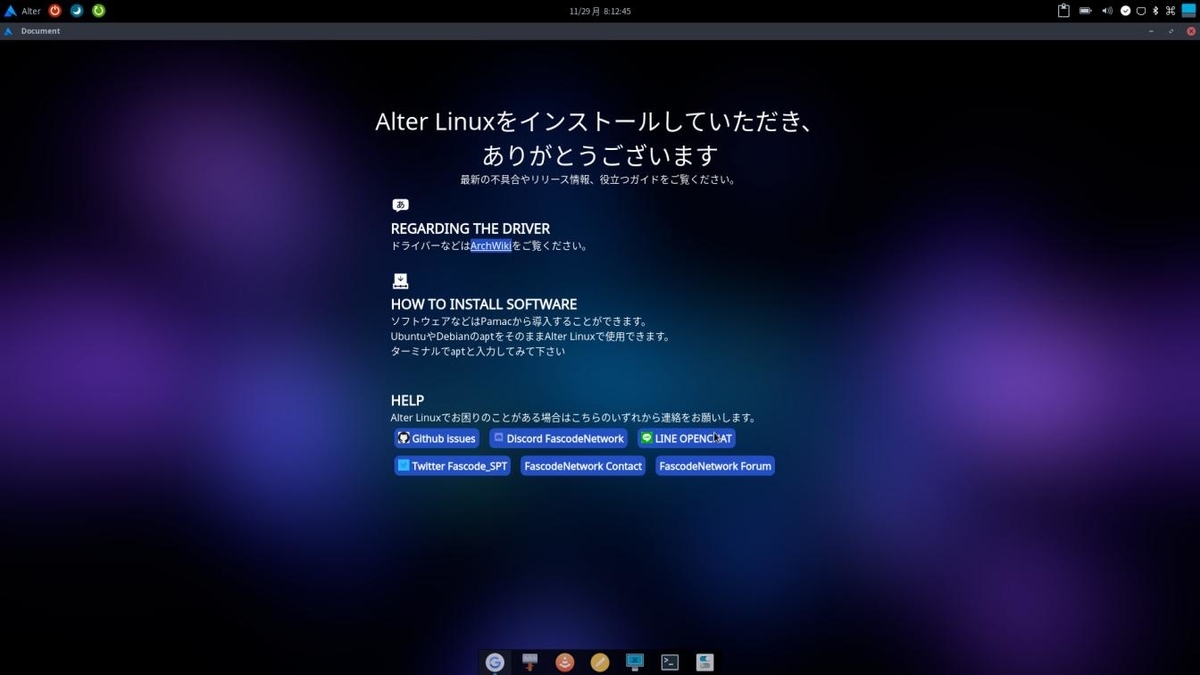Open the Discord FascodeNetwork button

[x=559, y=439]
